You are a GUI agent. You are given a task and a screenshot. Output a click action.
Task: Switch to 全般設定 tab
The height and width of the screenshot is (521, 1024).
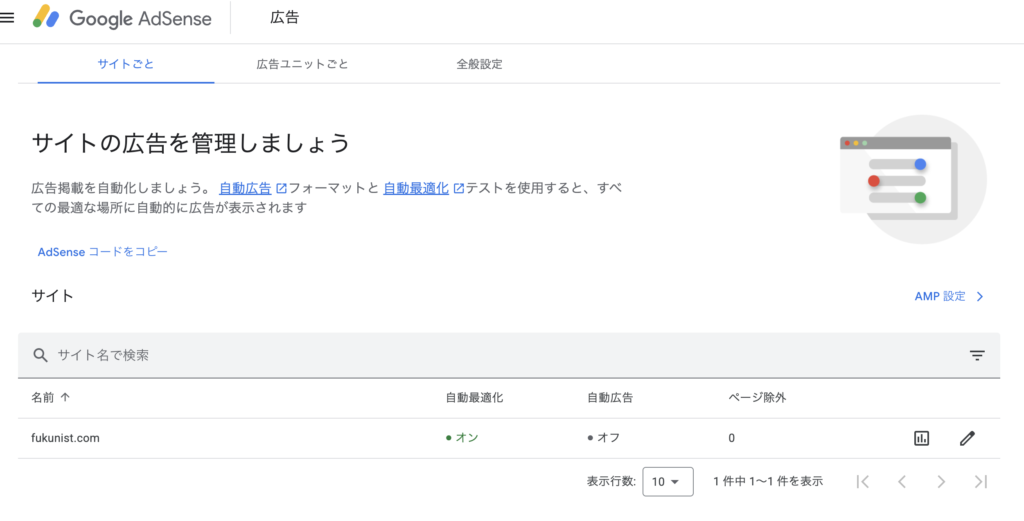click(479, 64)
